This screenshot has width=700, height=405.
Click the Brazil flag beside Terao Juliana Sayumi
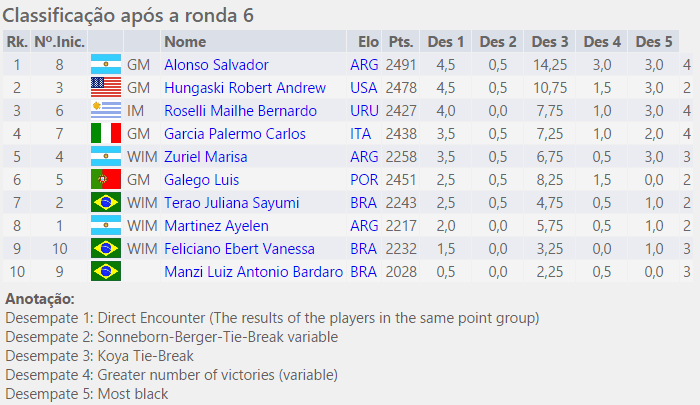105,202
